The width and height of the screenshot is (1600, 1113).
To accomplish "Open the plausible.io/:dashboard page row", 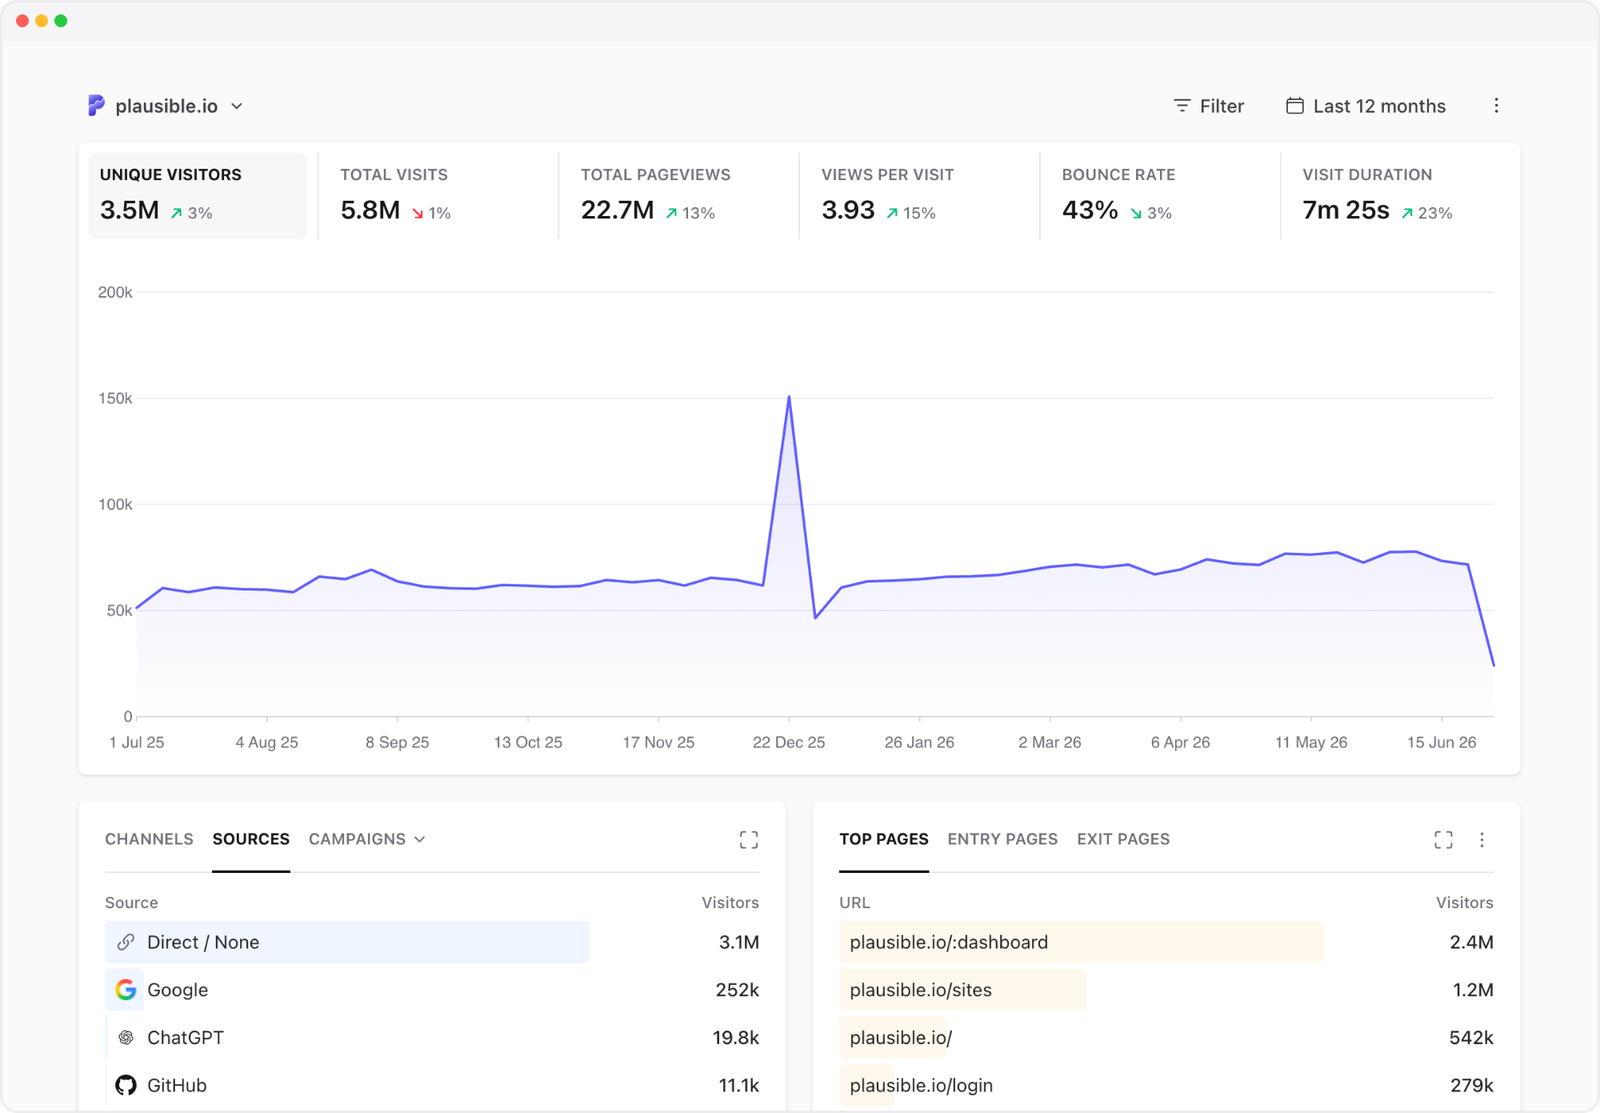I will point(1166,942).
